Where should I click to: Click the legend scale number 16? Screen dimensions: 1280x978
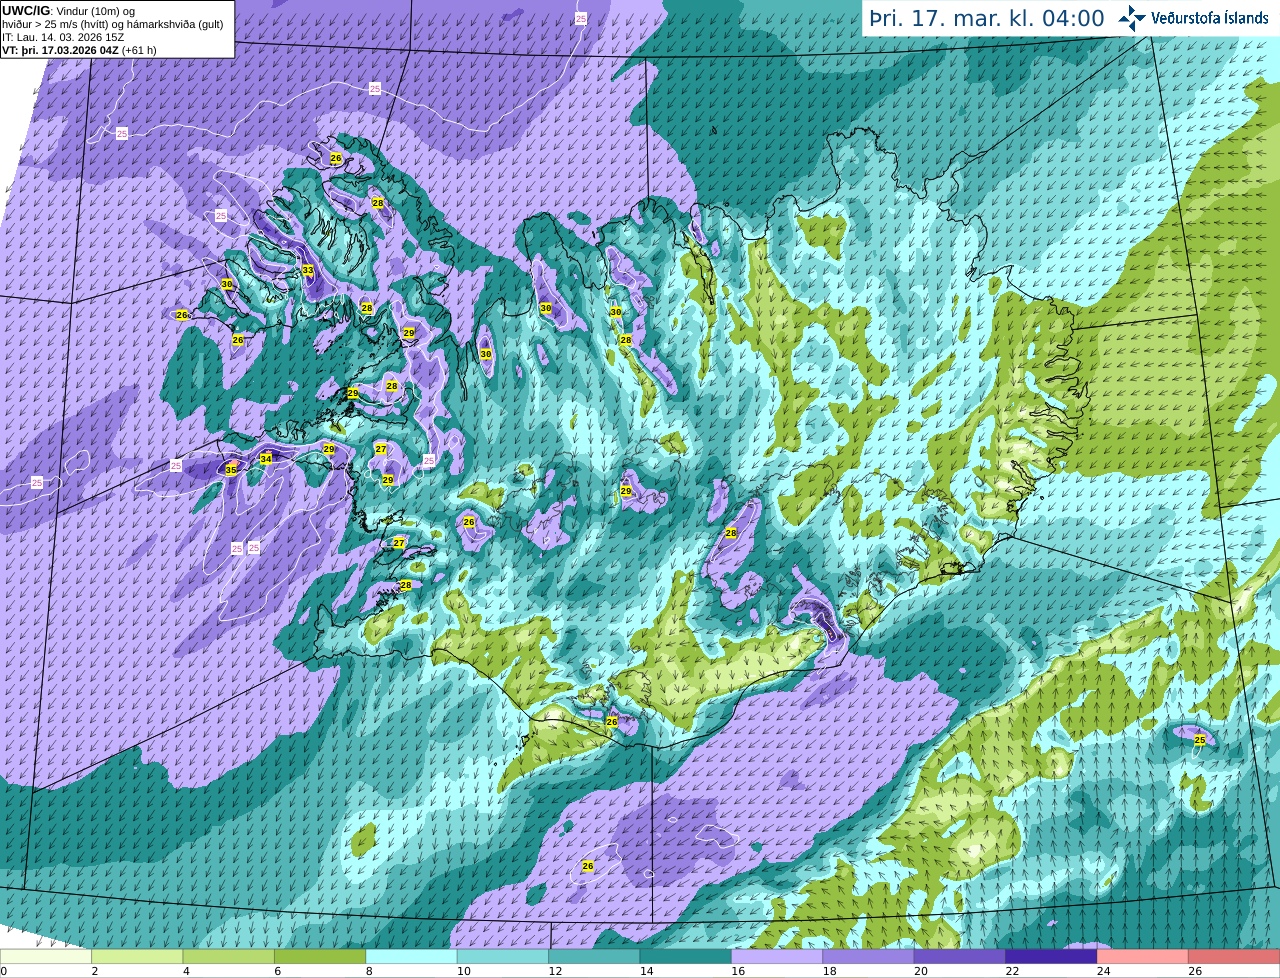pyautogui.click(x=737, y=971)
